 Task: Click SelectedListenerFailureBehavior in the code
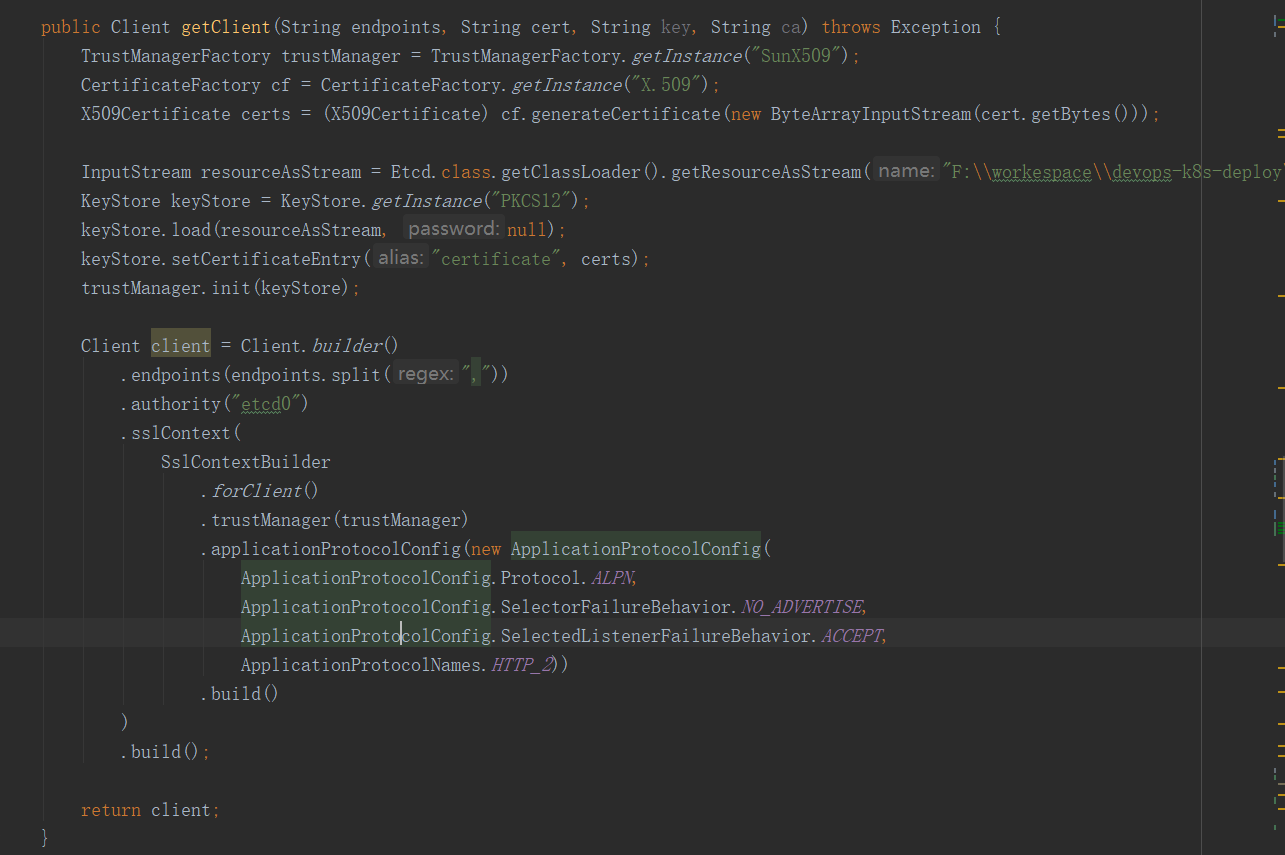click(x=656, y=636)
